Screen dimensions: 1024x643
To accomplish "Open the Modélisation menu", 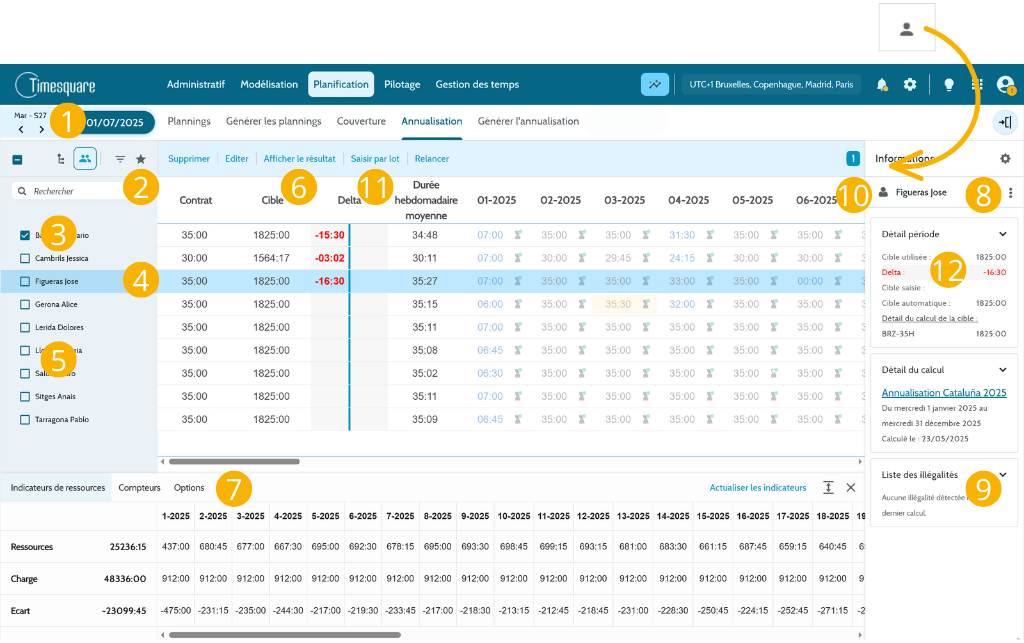I will pos(269,84).
